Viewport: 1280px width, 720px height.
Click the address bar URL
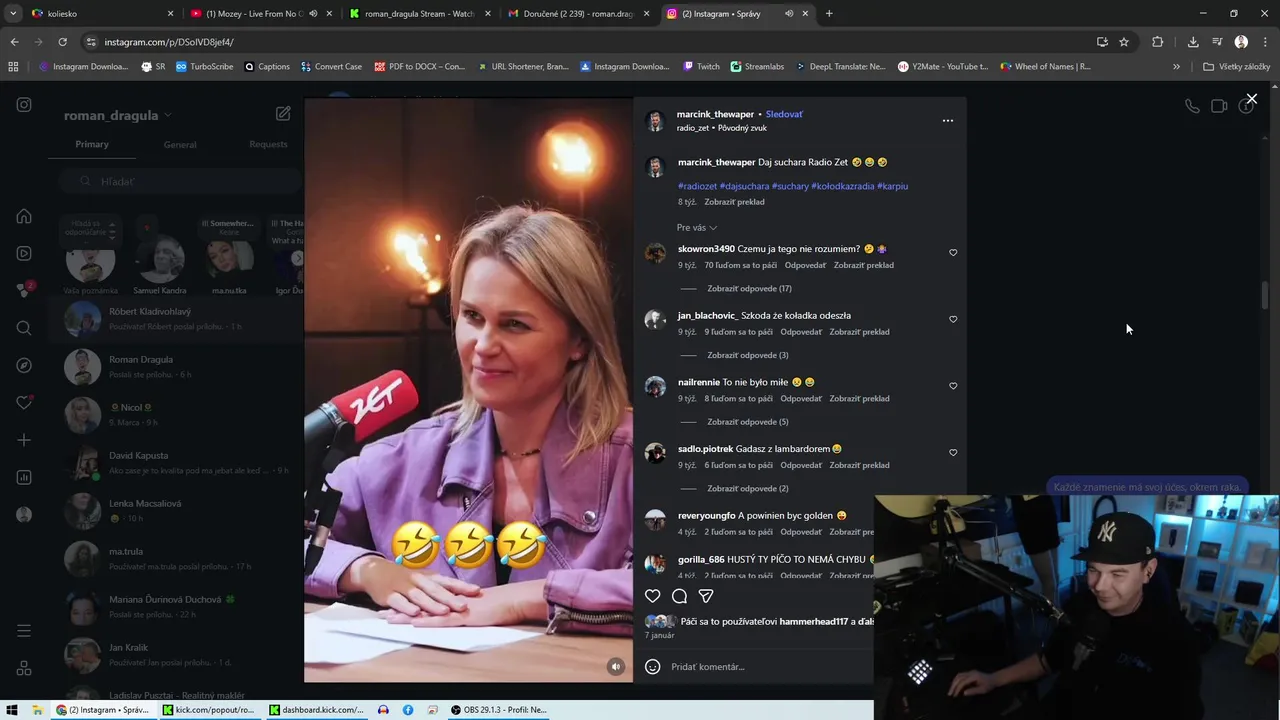pyautogui.click(x=169, y=42)
